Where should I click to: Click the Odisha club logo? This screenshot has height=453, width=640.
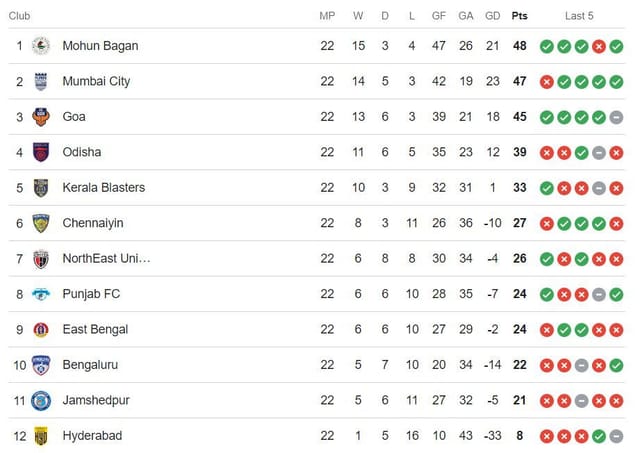tap(41, 152)
